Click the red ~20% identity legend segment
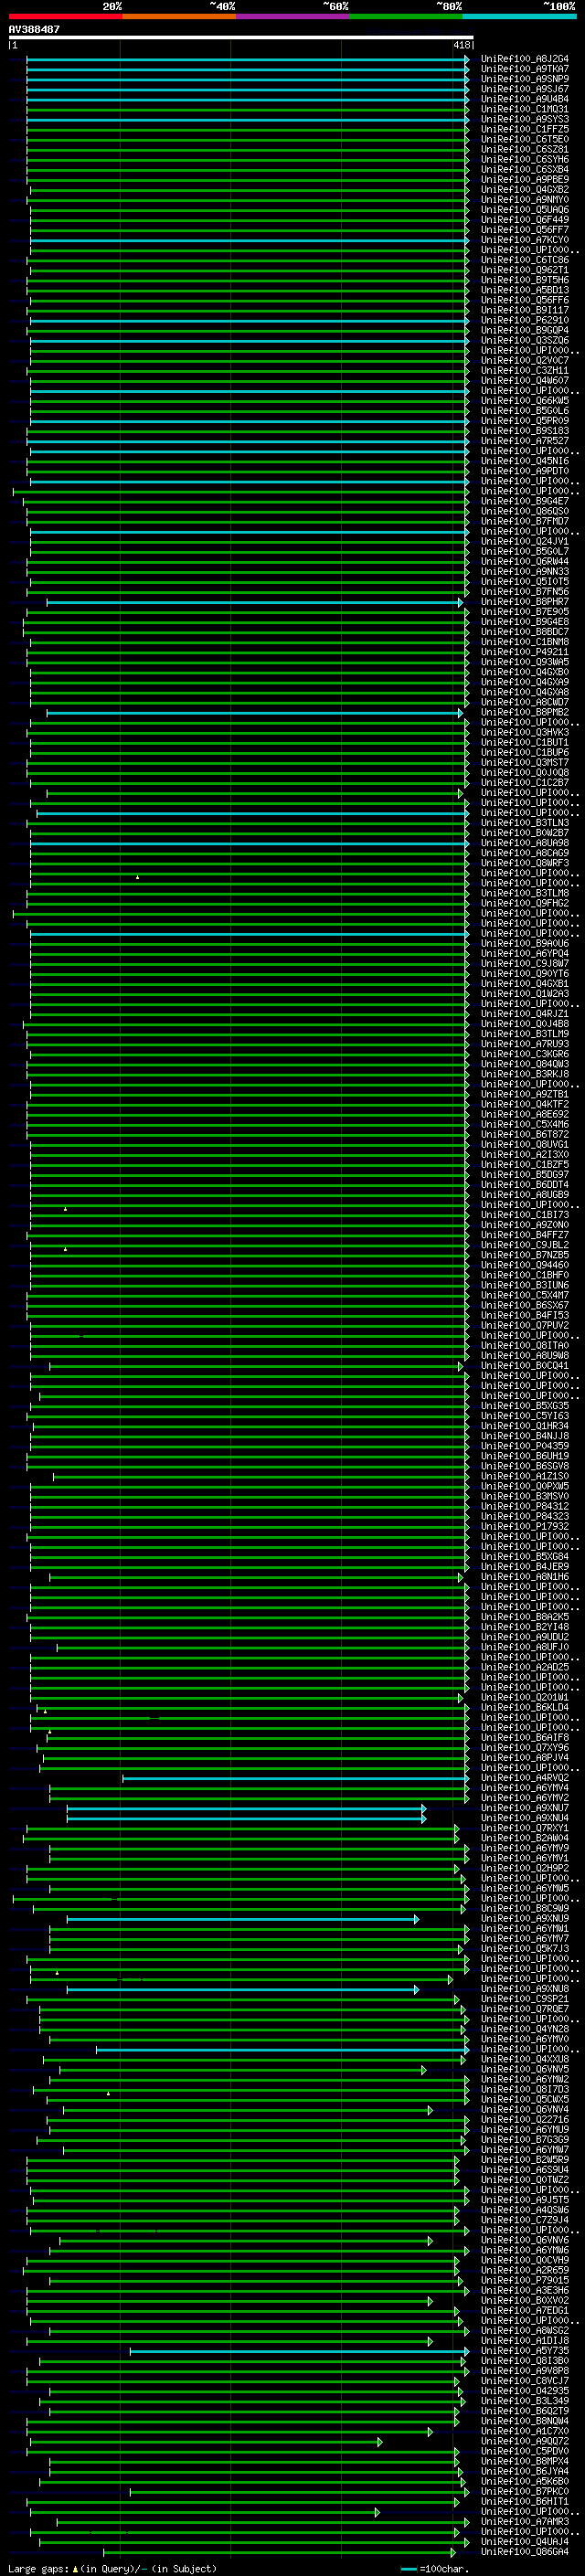This screenshot has width=585, height=2576. pos(65,16)
